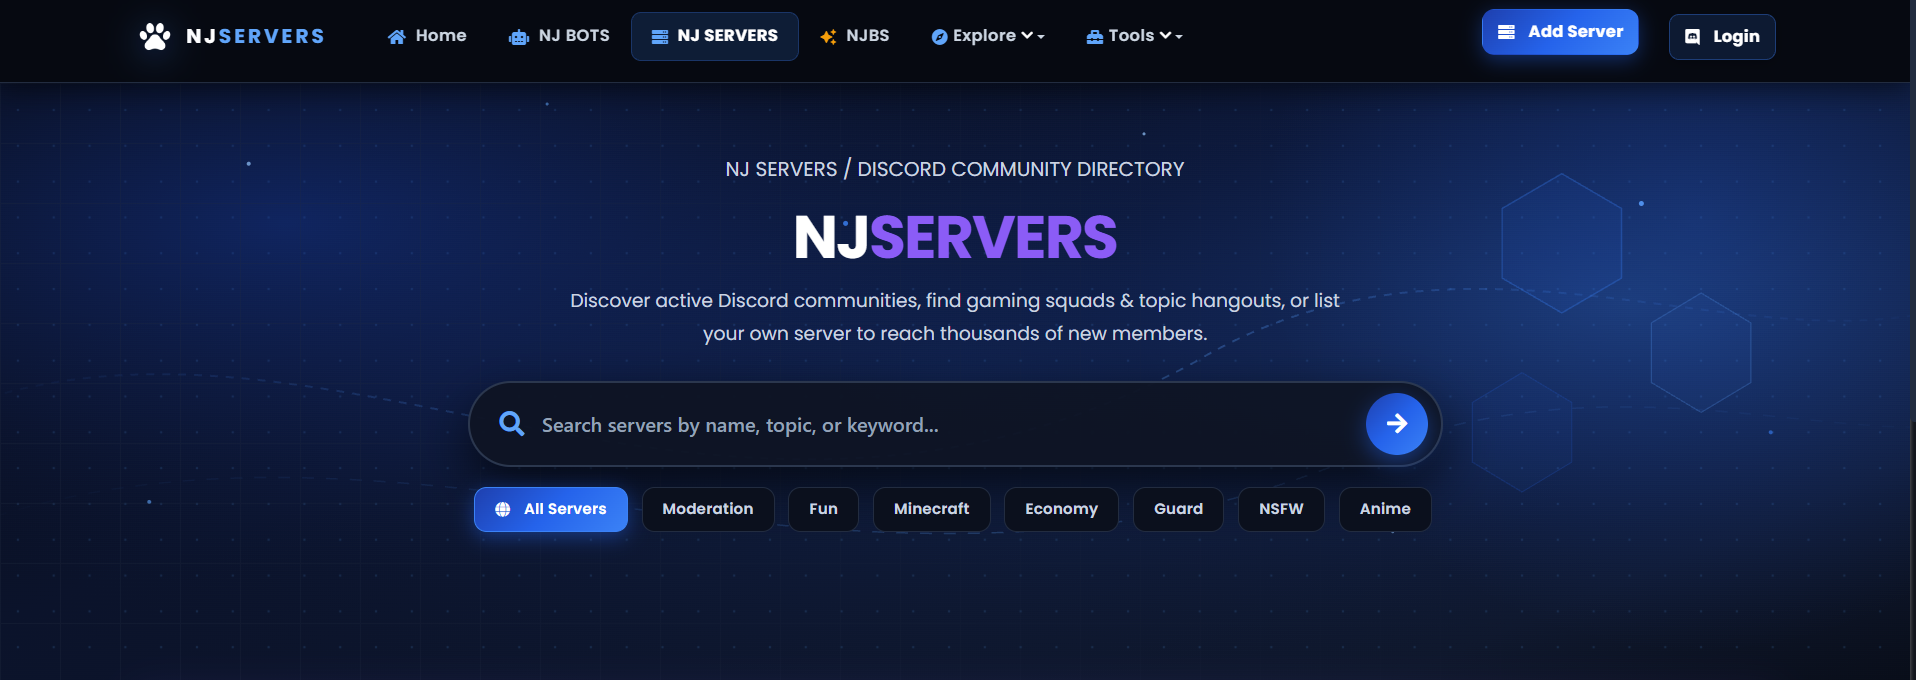Click the 'DISCORD COMMUNITY DIRECTORY' breadcrumb text

point(1020,169)
